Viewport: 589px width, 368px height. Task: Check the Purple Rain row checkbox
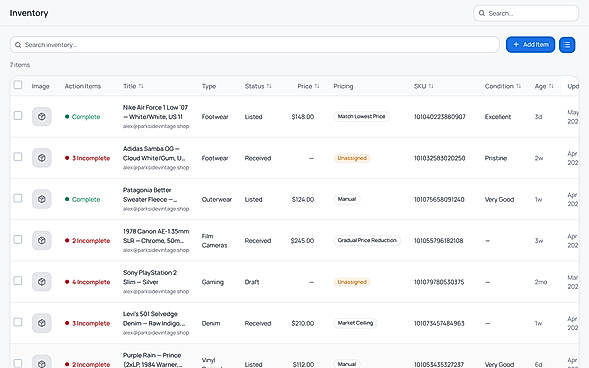[x=18, y=363]
